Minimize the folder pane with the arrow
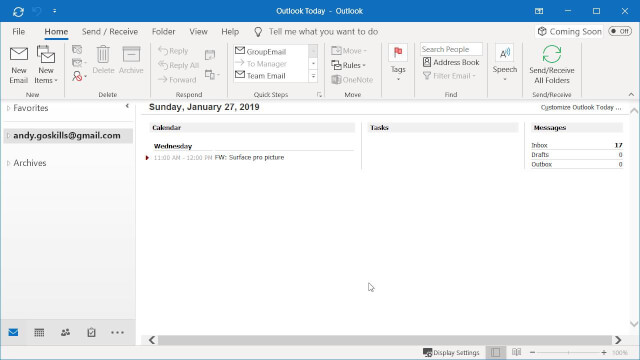 127,106
